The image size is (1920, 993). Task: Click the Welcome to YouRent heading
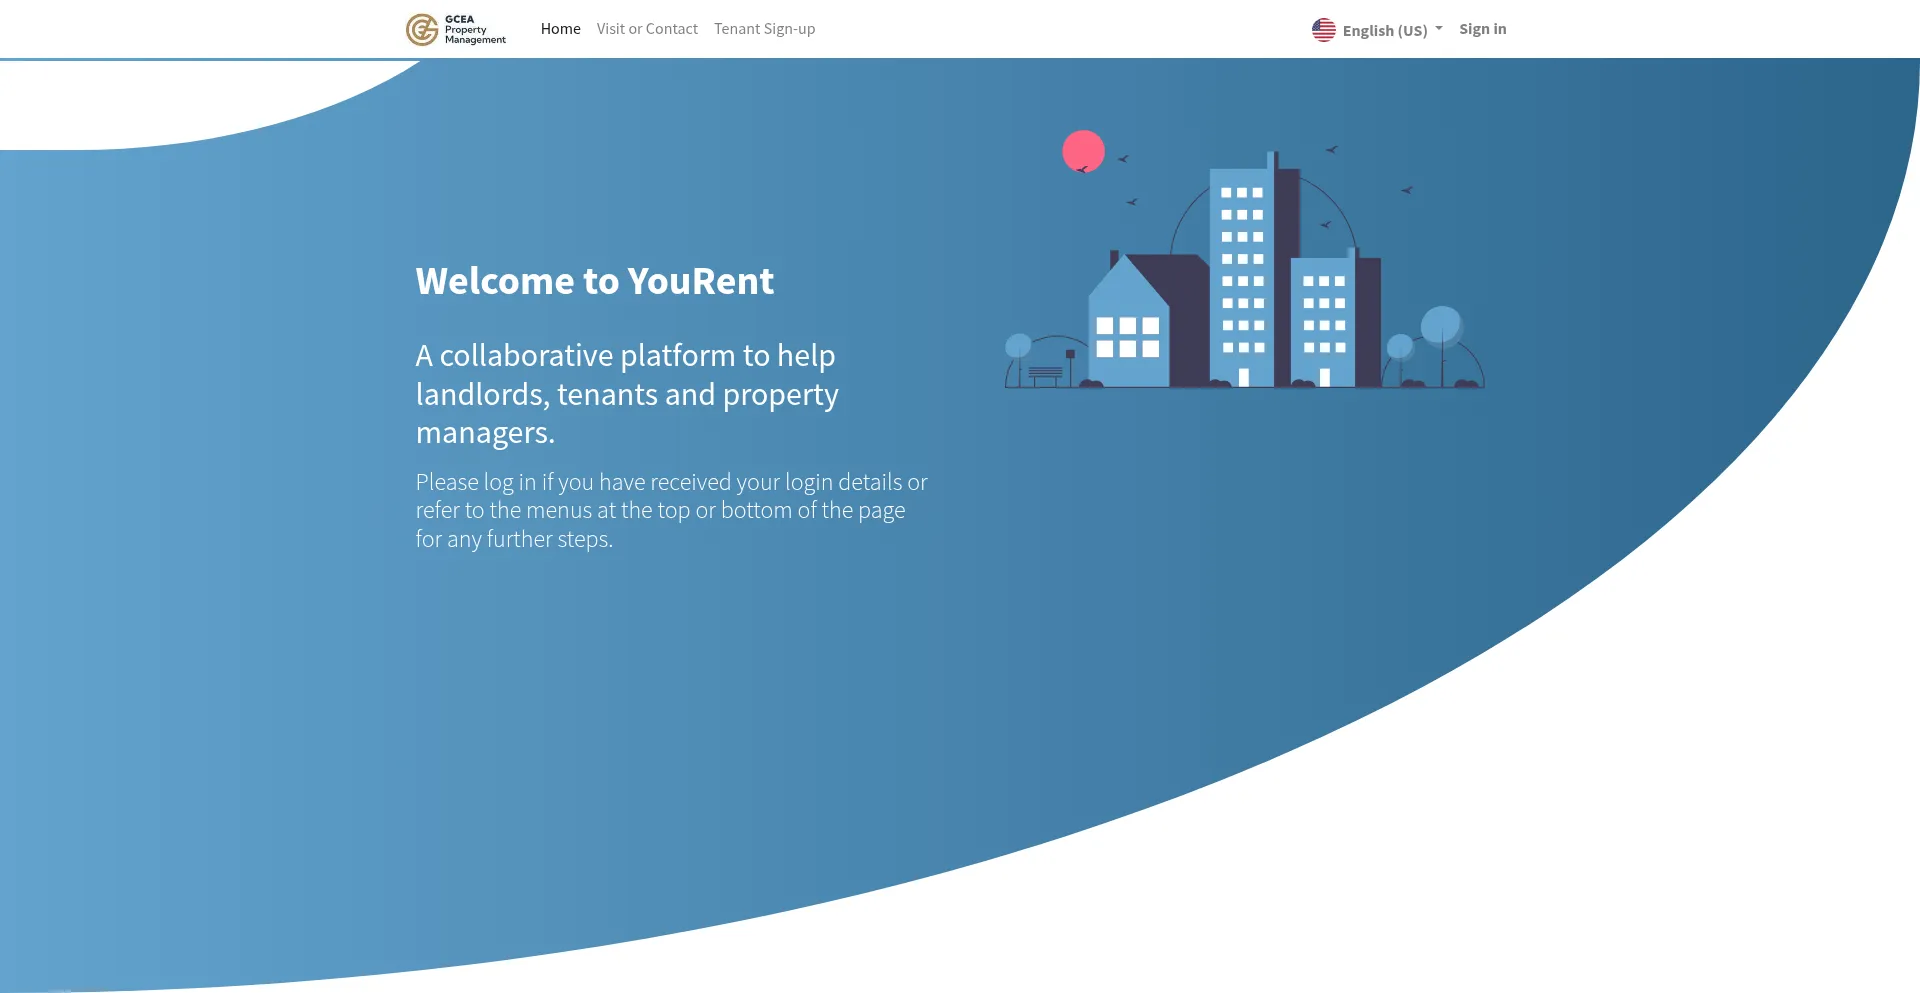point(594,281)
